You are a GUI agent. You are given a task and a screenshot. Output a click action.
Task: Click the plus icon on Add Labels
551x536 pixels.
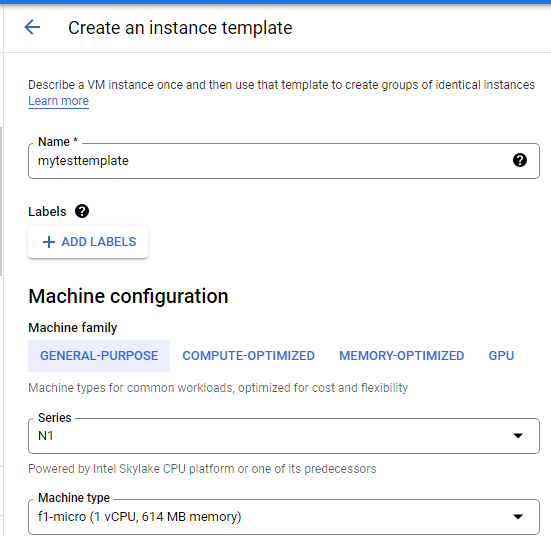tap(49, 242)
